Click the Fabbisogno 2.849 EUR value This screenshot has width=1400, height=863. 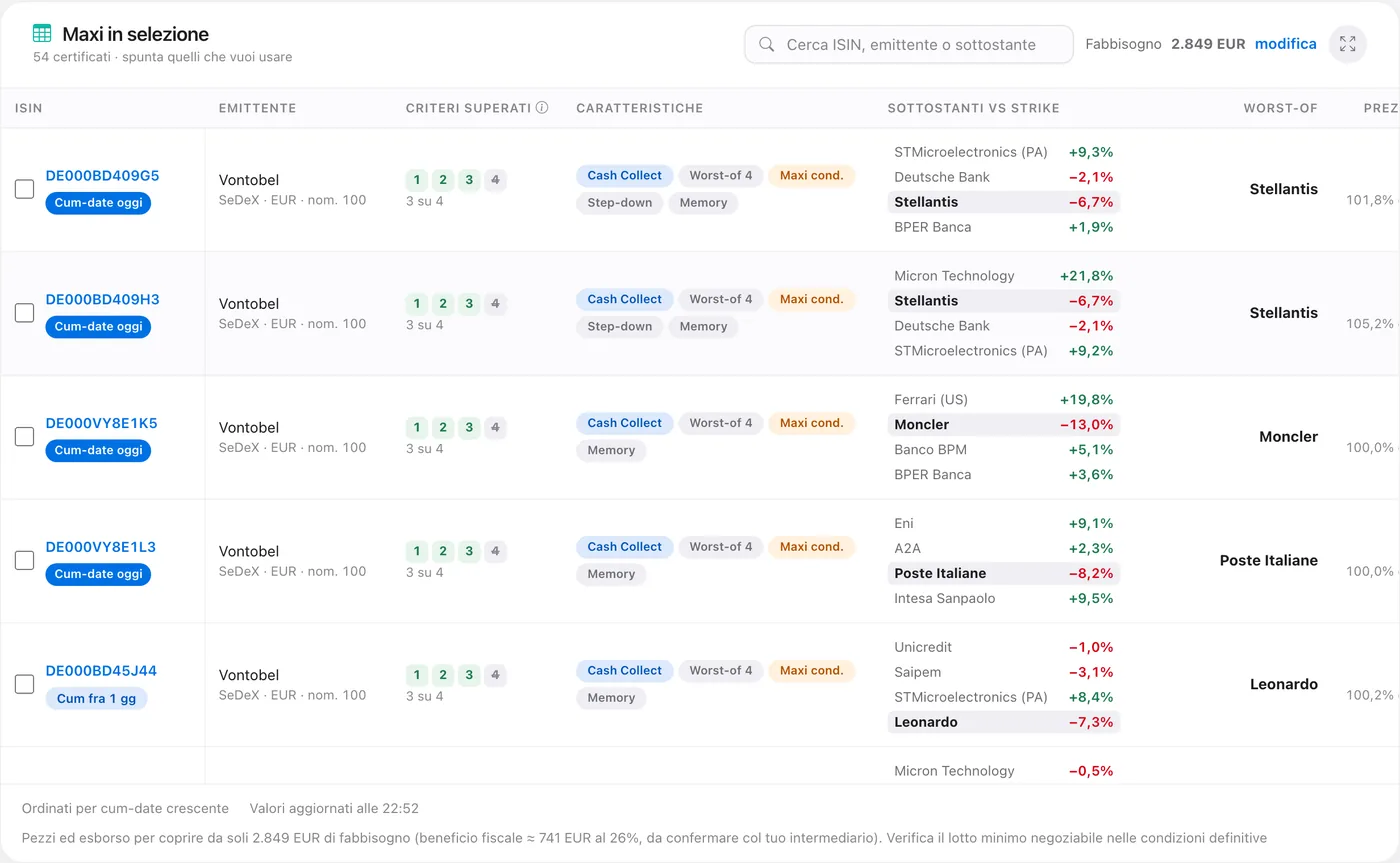coord(1208,44)
